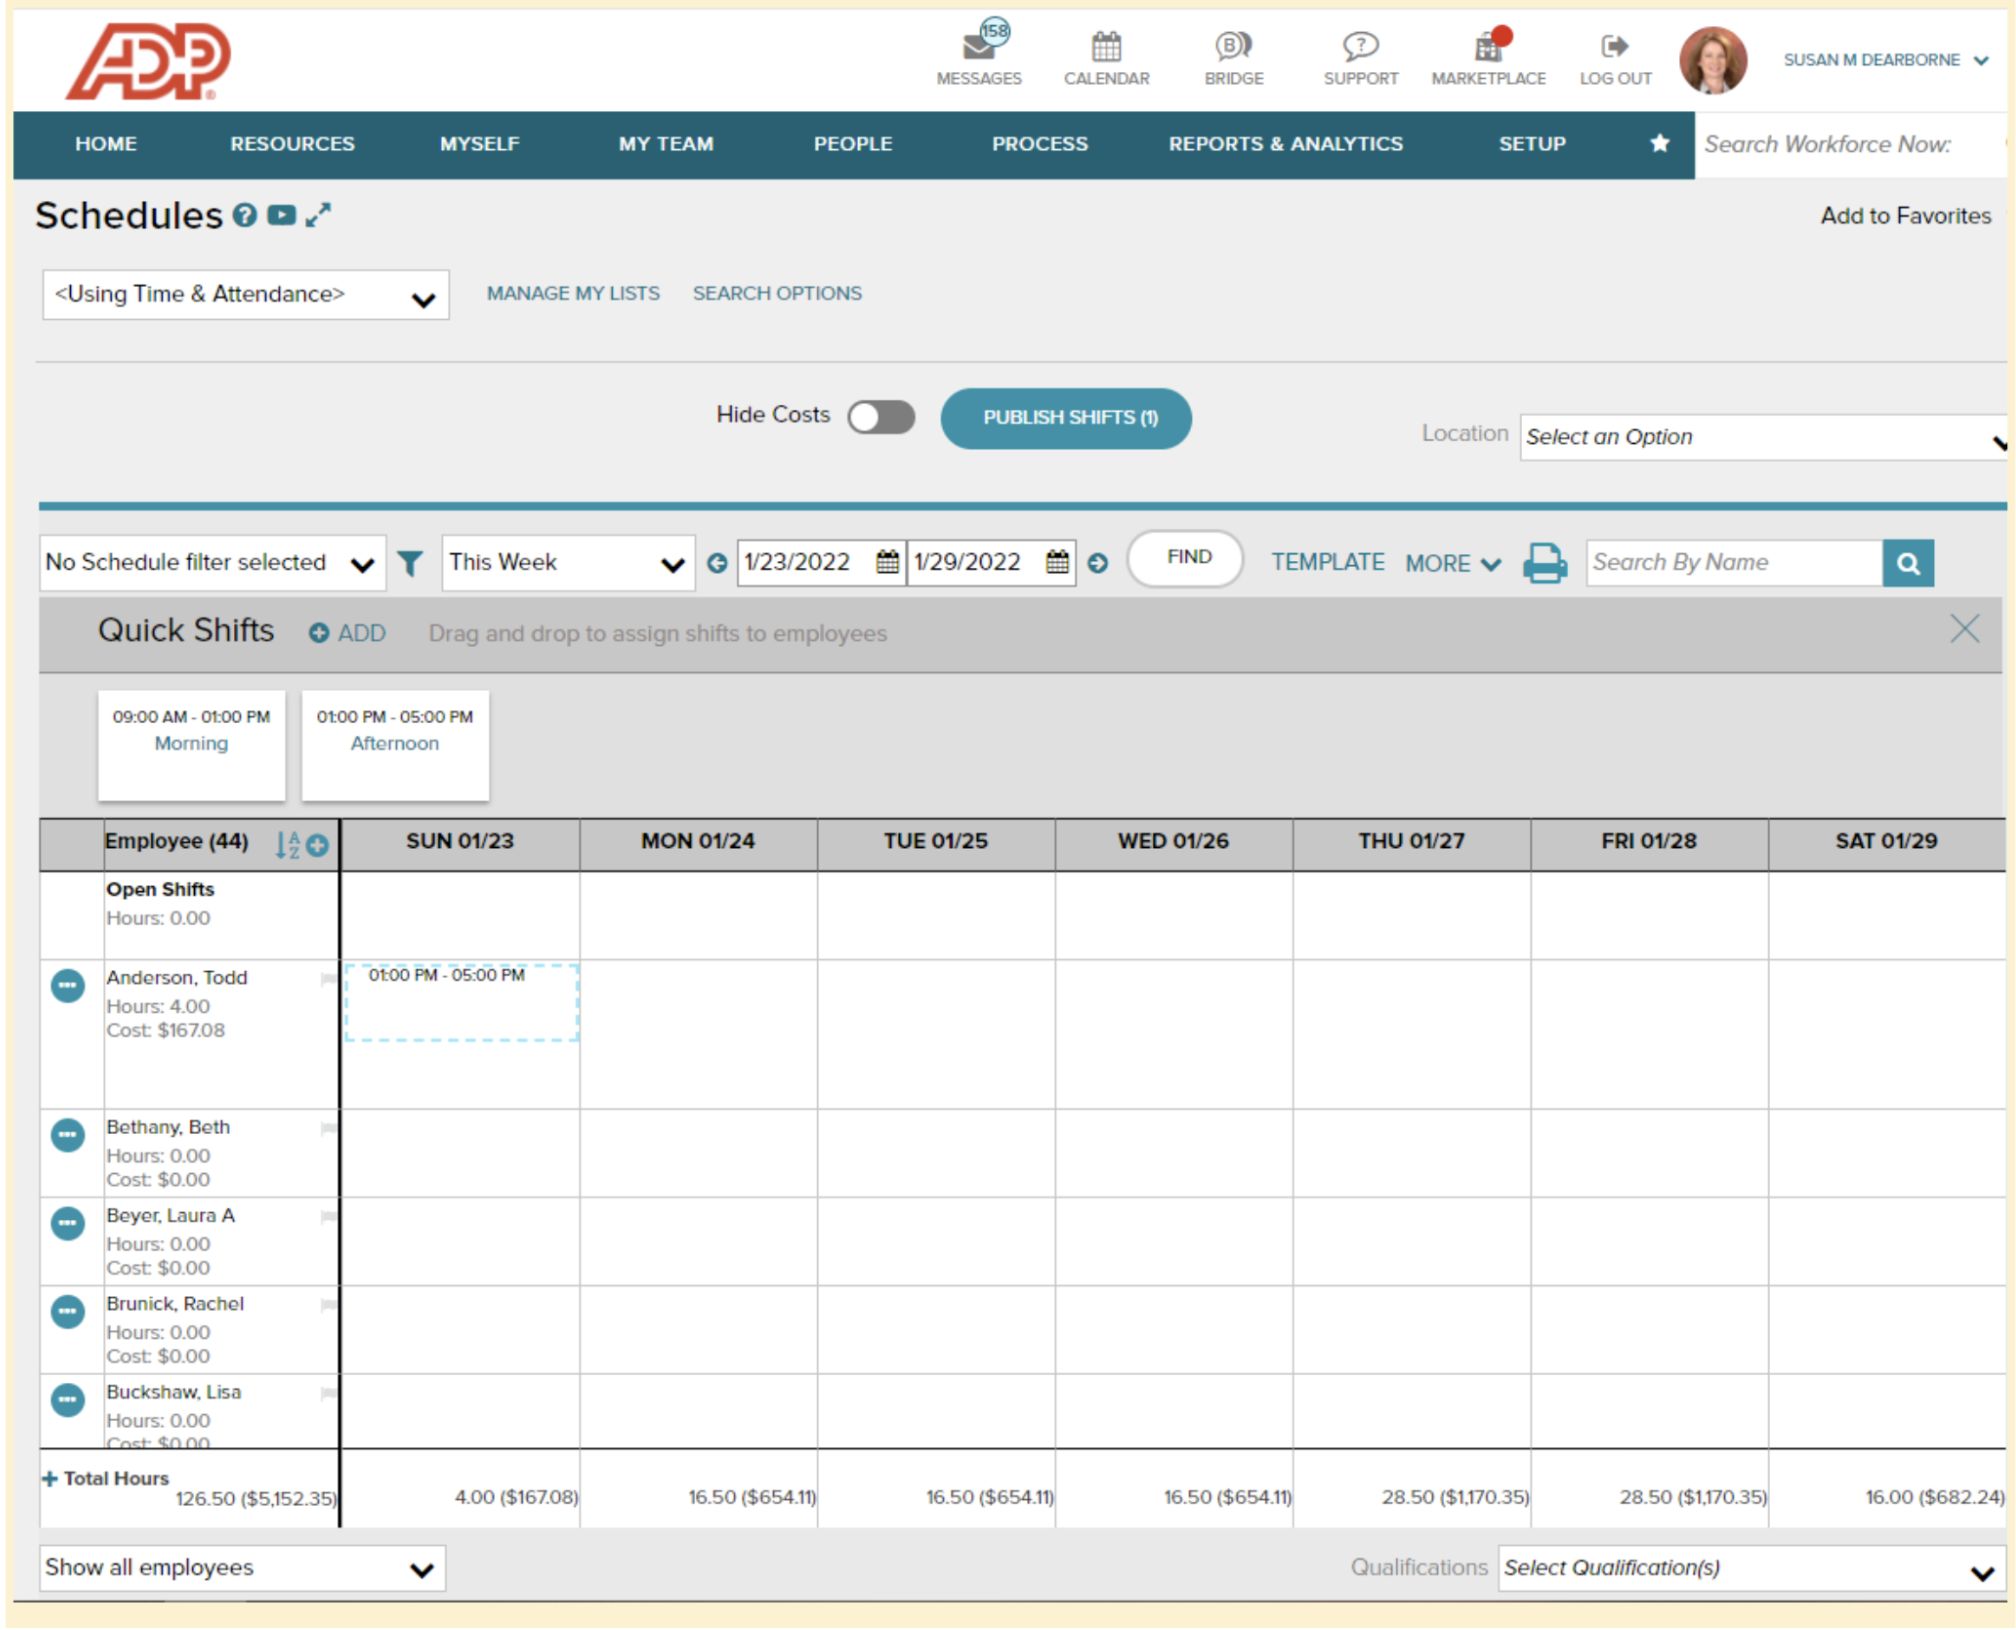Toggle the flag next to Bethany, Beth
Screen dimensions: 2016x1630
[328, 1128]
